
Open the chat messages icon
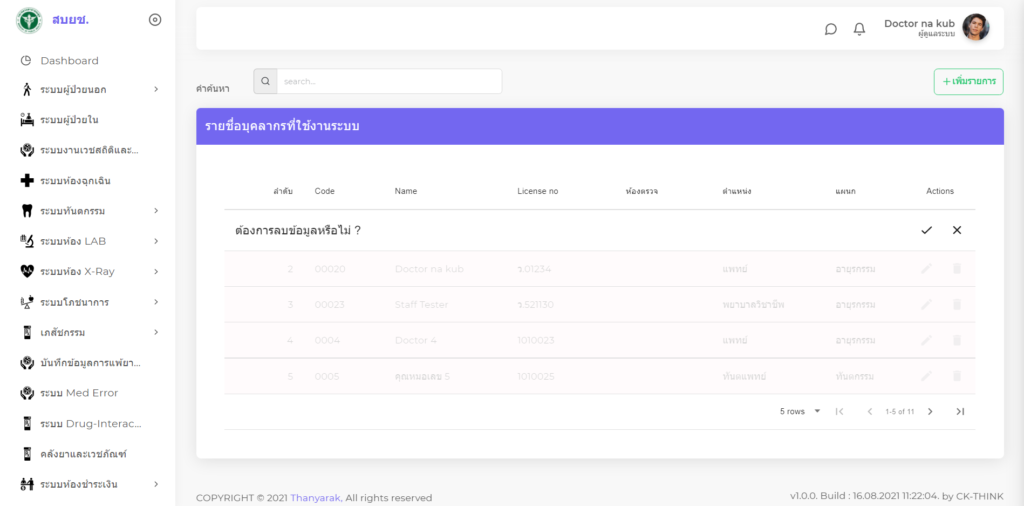830,29
